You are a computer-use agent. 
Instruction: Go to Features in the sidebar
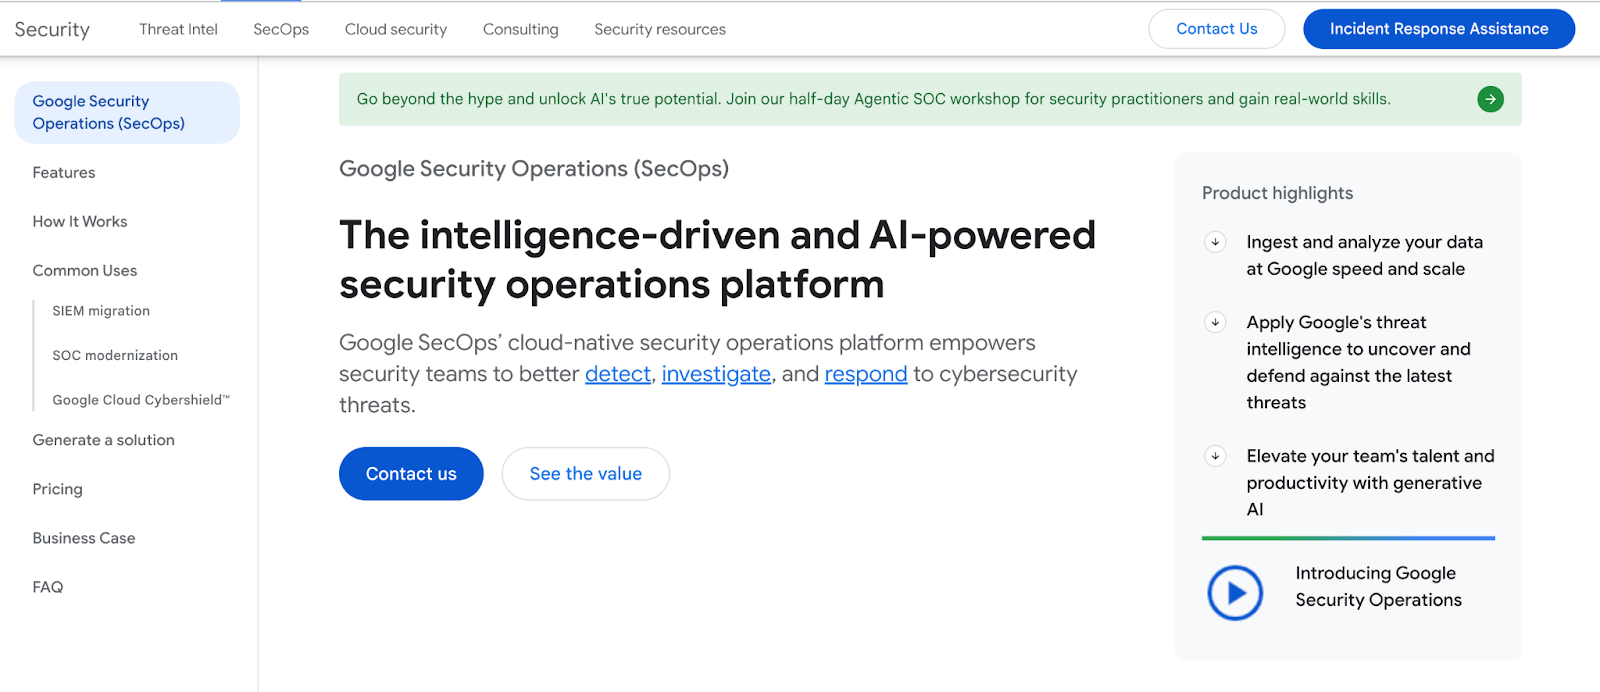click(x=64, y=172)
